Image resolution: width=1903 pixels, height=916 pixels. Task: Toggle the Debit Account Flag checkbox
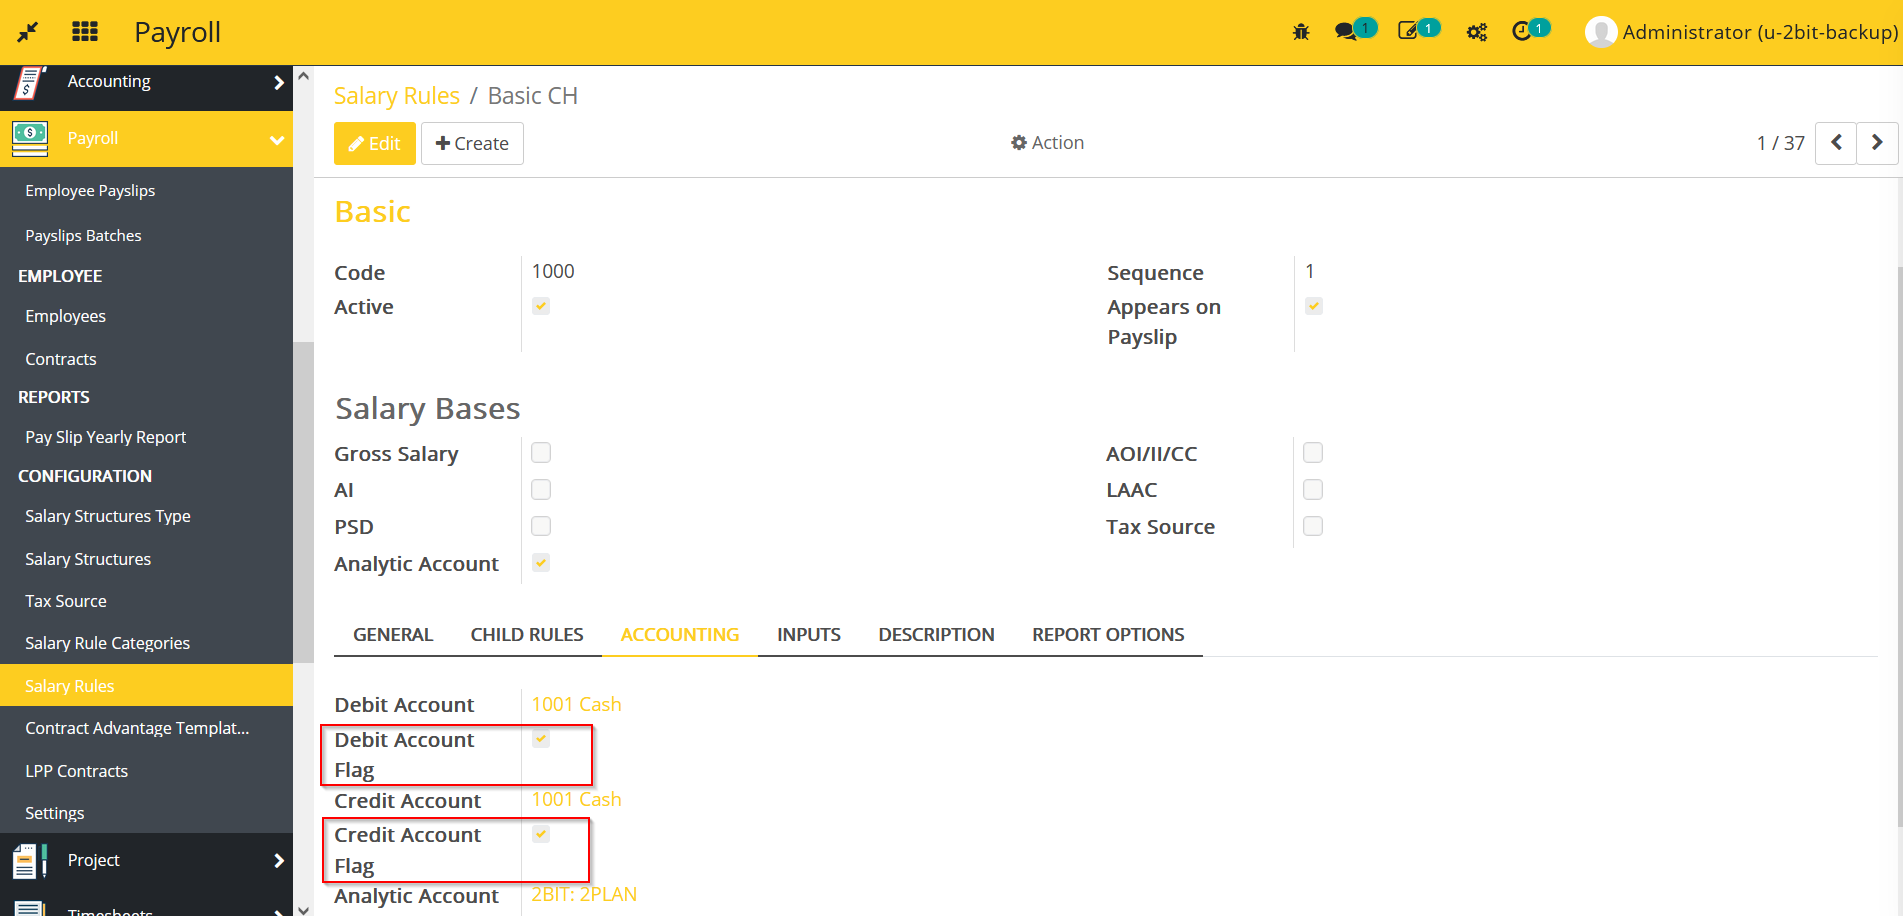coord(541,739)
